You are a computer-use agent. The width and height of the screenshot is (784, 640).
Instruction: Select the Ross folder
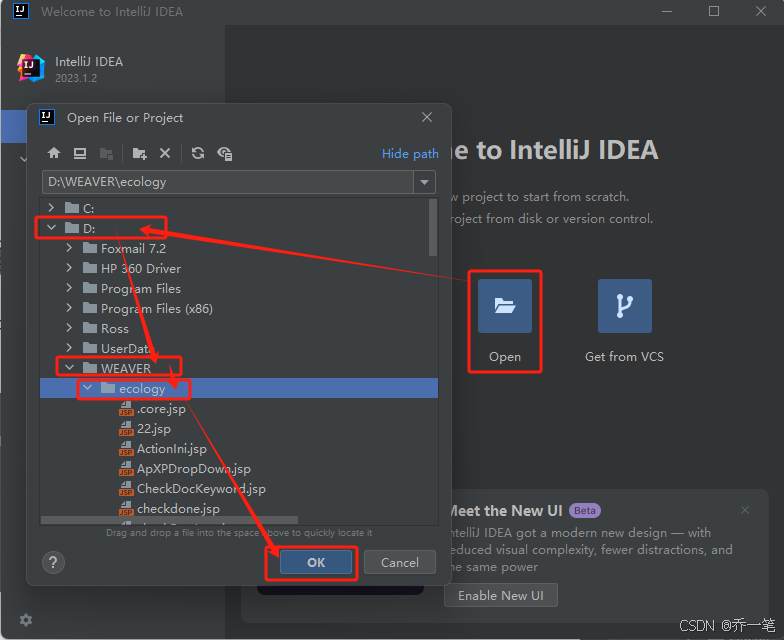239,328
